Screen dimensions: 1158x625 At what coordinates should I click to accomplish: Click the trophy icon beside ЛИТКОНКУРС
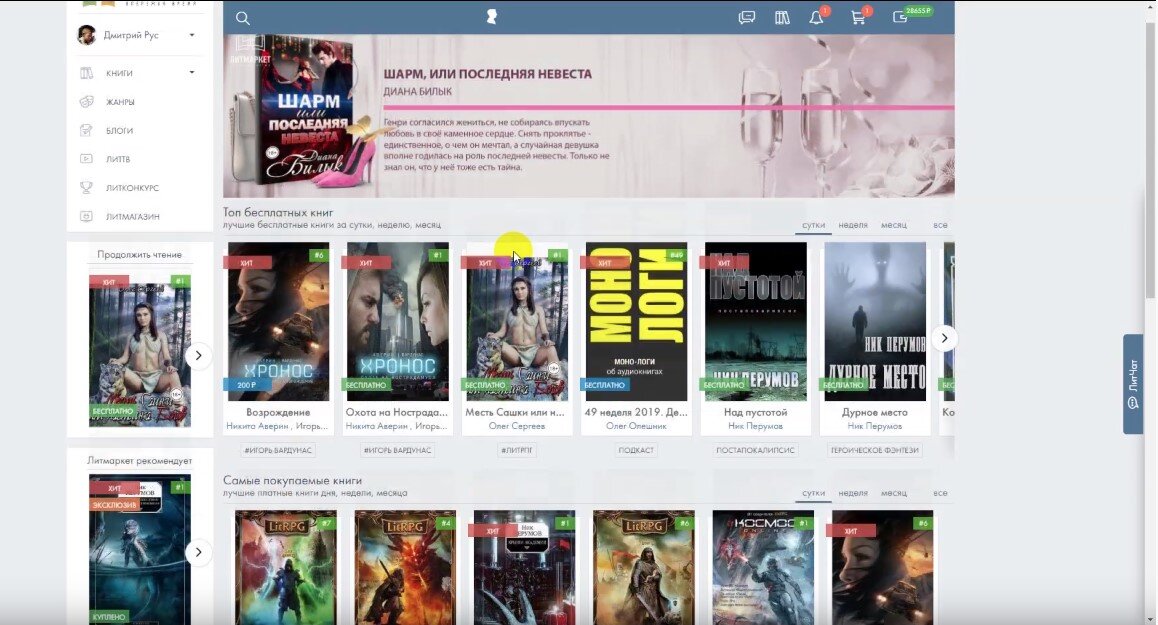[x=86, y=188]
